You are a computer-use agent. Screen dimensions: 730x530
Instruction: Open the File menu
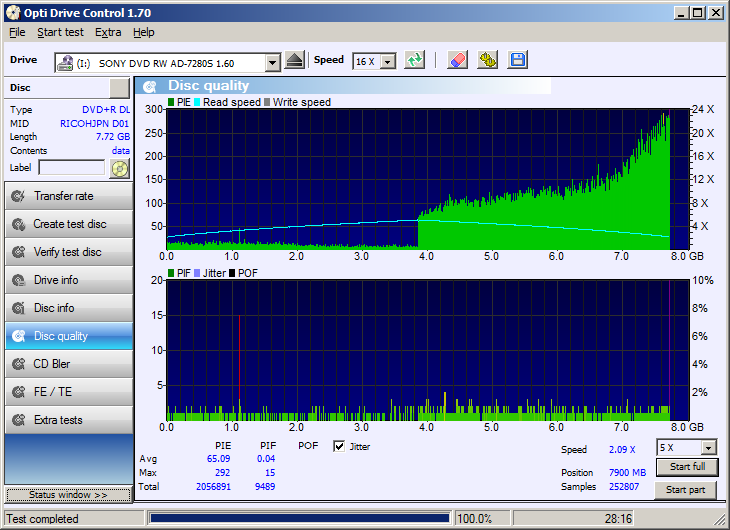[17, 32]
